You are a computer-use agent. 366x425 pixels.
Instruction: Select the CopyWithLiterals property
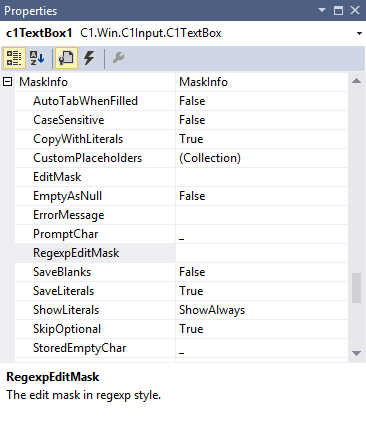coord(95,139)
